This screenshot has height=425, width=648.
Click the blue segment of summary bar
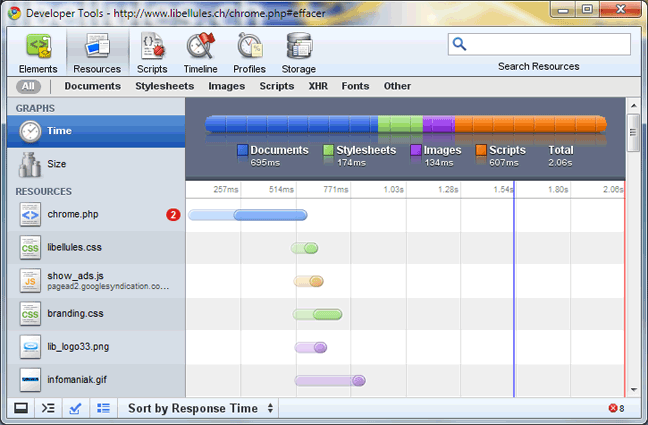[291, 124]
